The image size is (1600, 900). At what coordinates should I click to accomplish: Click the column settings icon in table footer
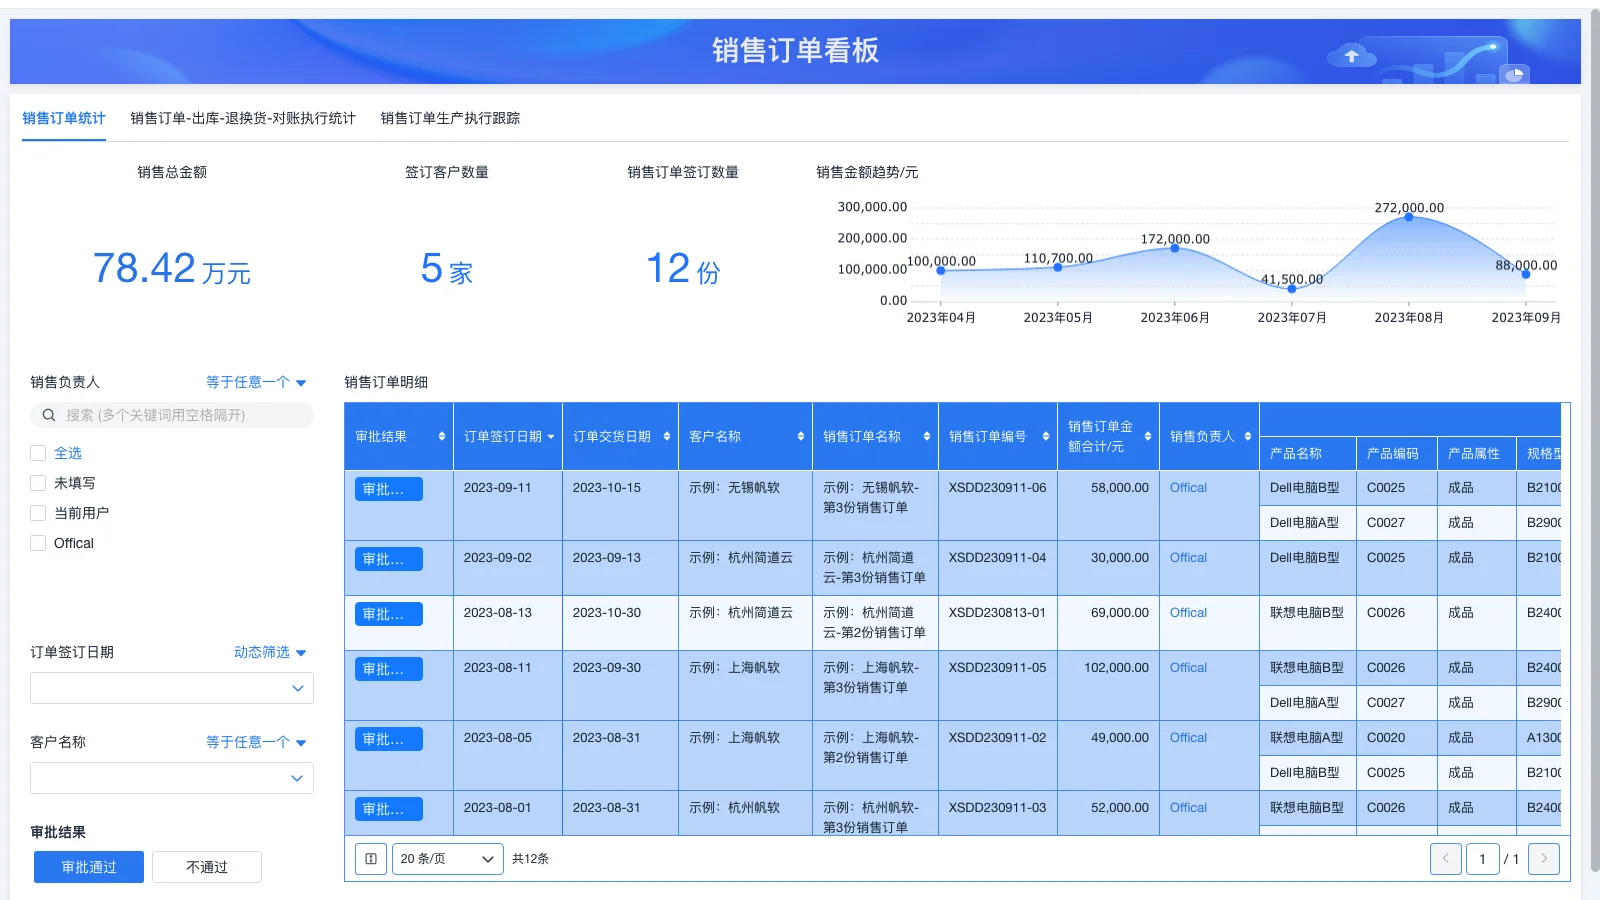(x=370, y=858)
